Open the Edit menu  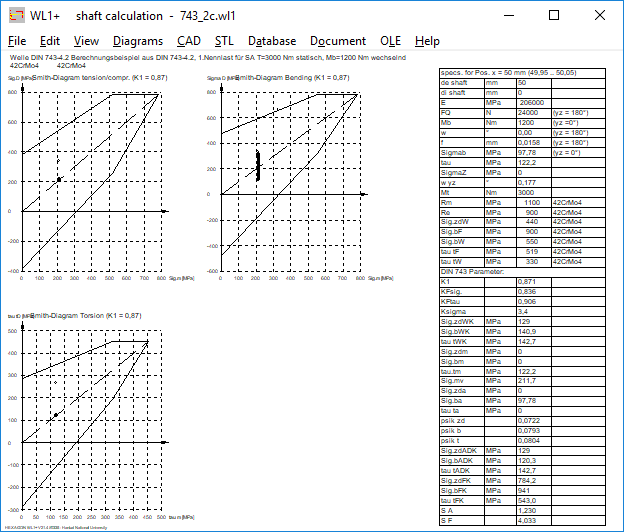50,41
